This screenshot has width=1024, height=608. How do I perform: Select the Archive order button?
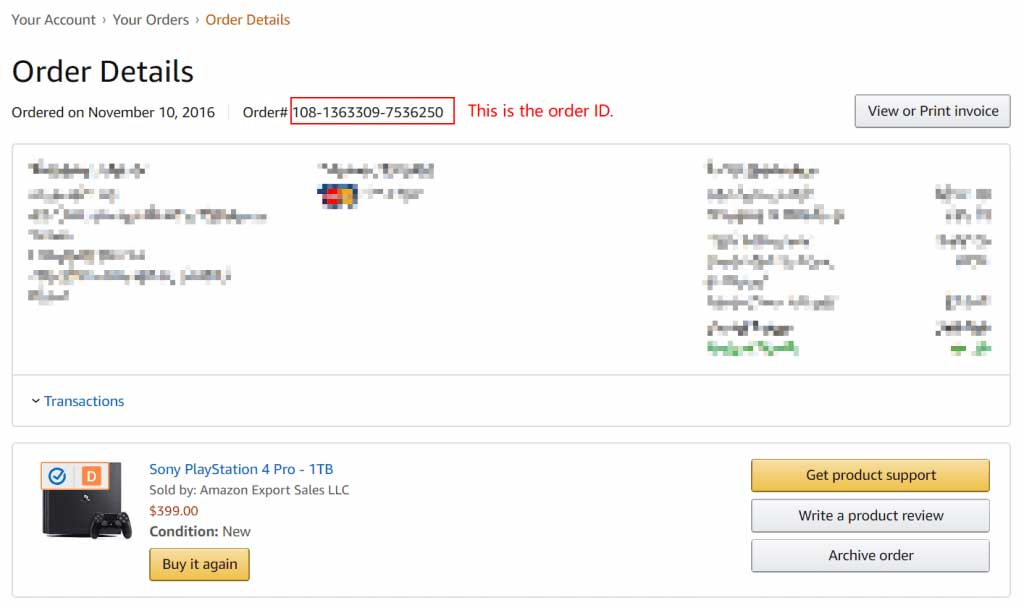pyautogui.click(x=870, y=555)
